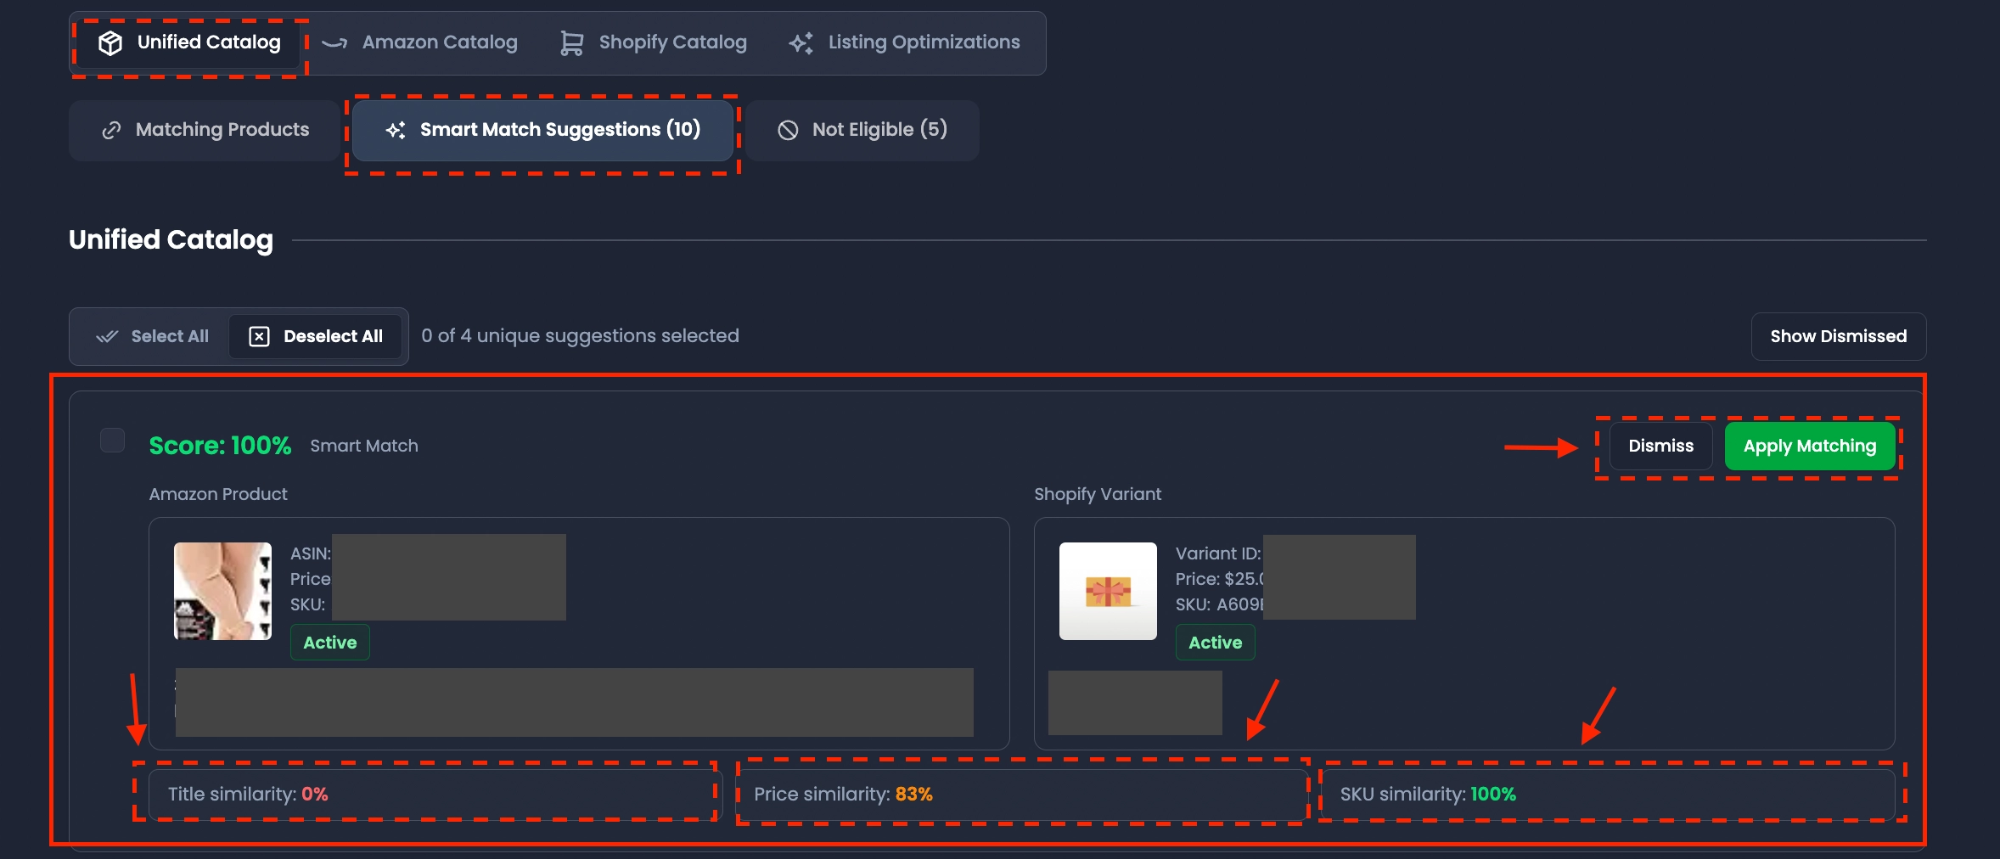
Task: Show the Matching Products sub-tab
Action: coord(205,130)
